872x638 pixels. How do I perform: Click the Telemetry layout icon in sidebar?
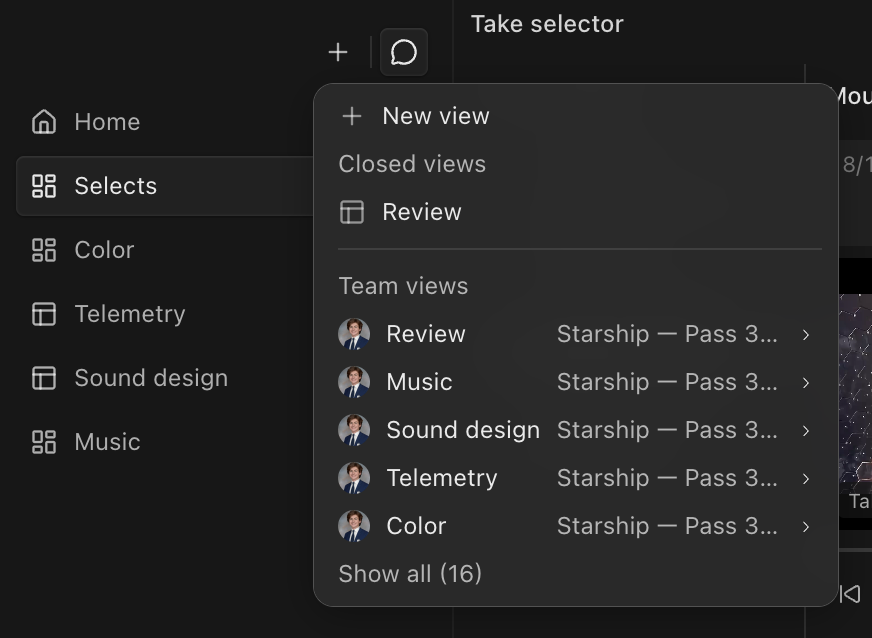pos(44,314)
